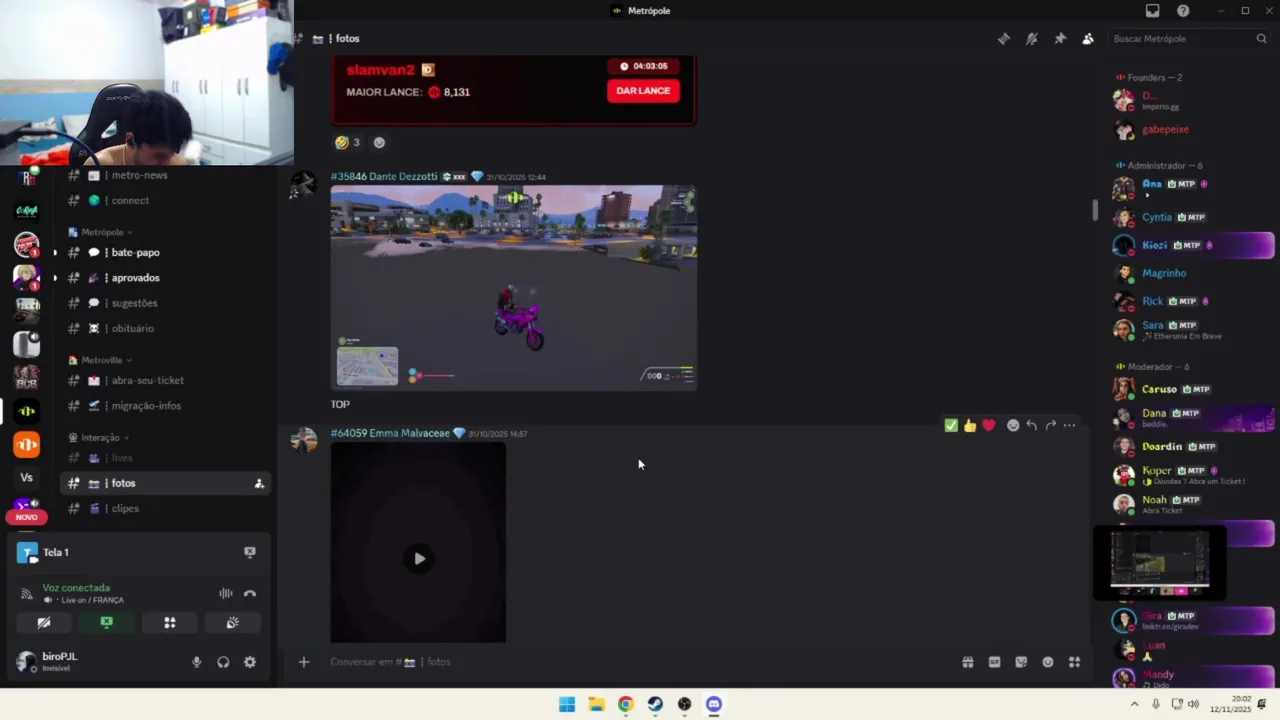Toggle noise suppression waveform icon
The height and width of the screenshot is (720, 1280).
pos(225,593)
